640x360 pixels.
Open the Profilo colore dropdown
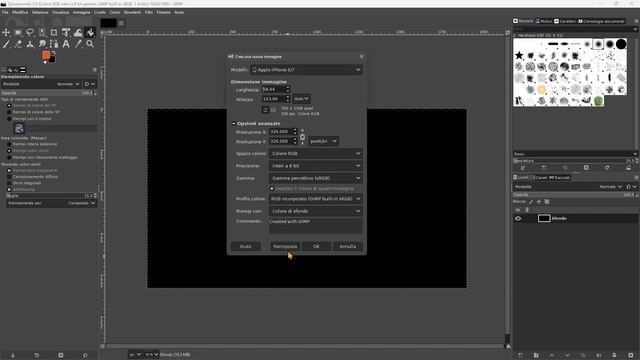pos(316,199)
